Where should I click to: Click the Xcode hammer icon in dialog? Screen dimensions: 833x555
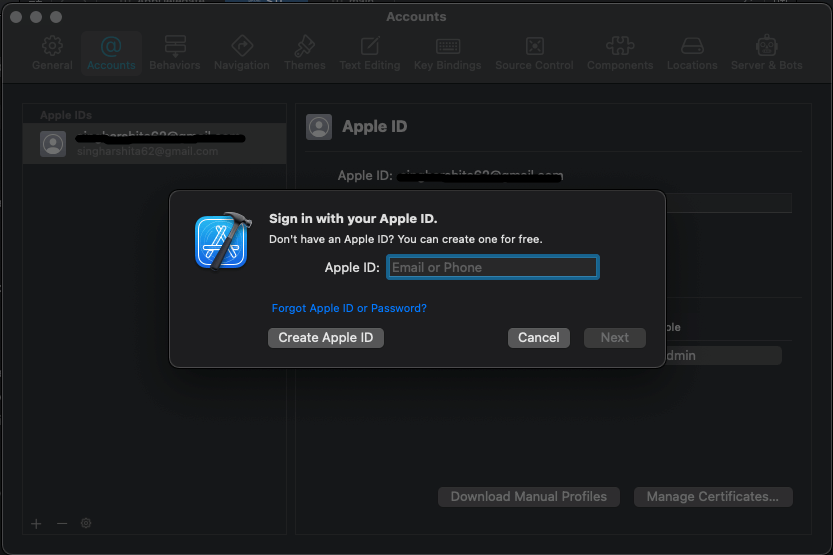(x=223, y=242)
